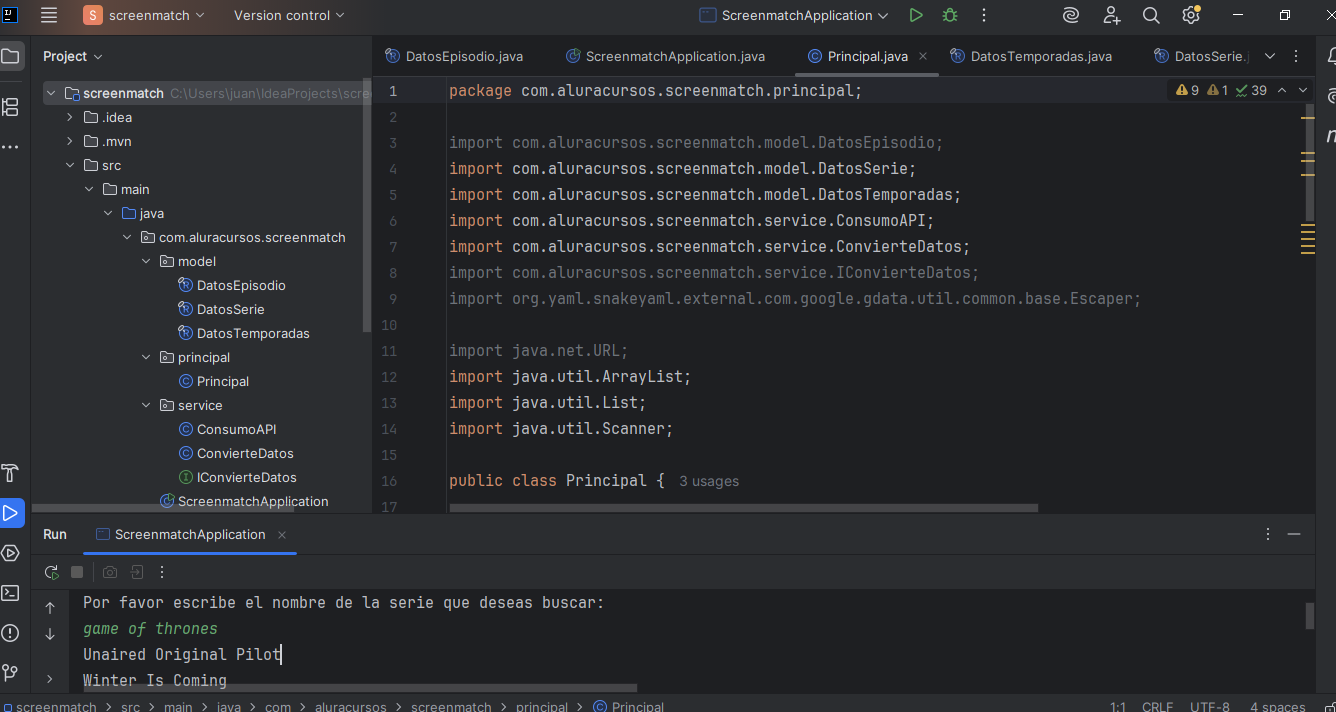Collapse the screenmatch root folder

51,93
